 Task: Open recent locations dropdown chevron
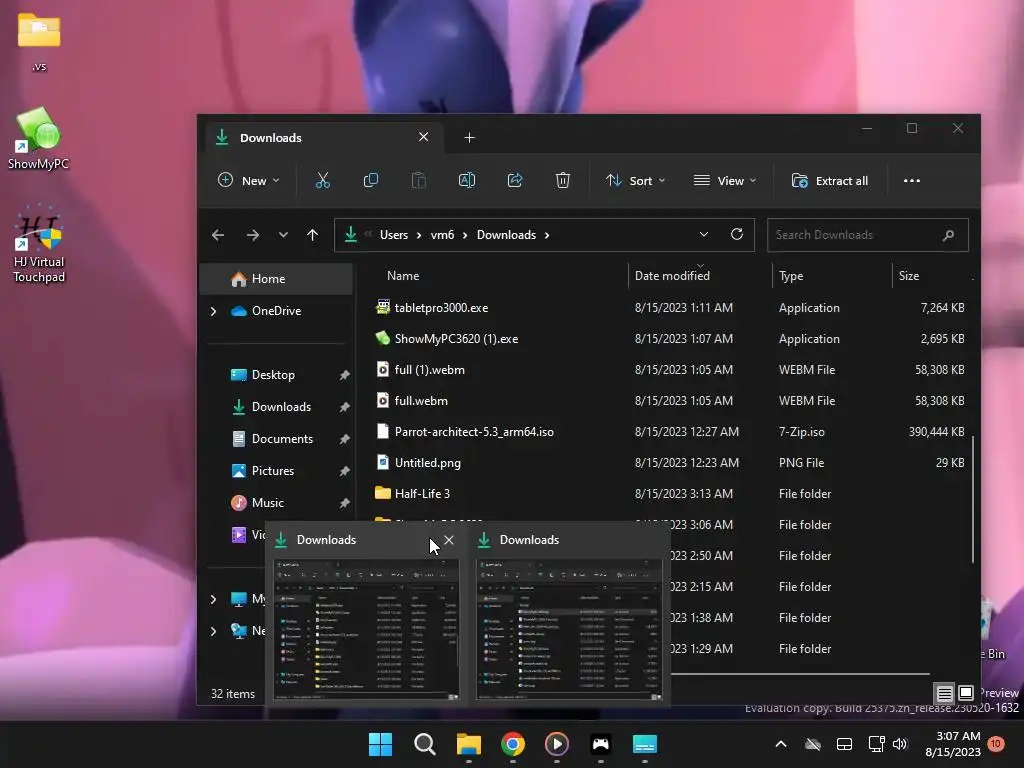tap(283, 235)
